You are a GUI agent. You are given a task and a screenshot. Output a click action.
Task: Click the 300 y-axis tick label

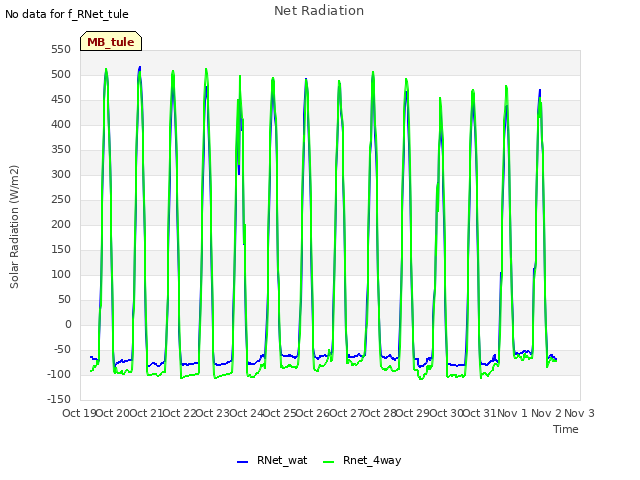61,175
